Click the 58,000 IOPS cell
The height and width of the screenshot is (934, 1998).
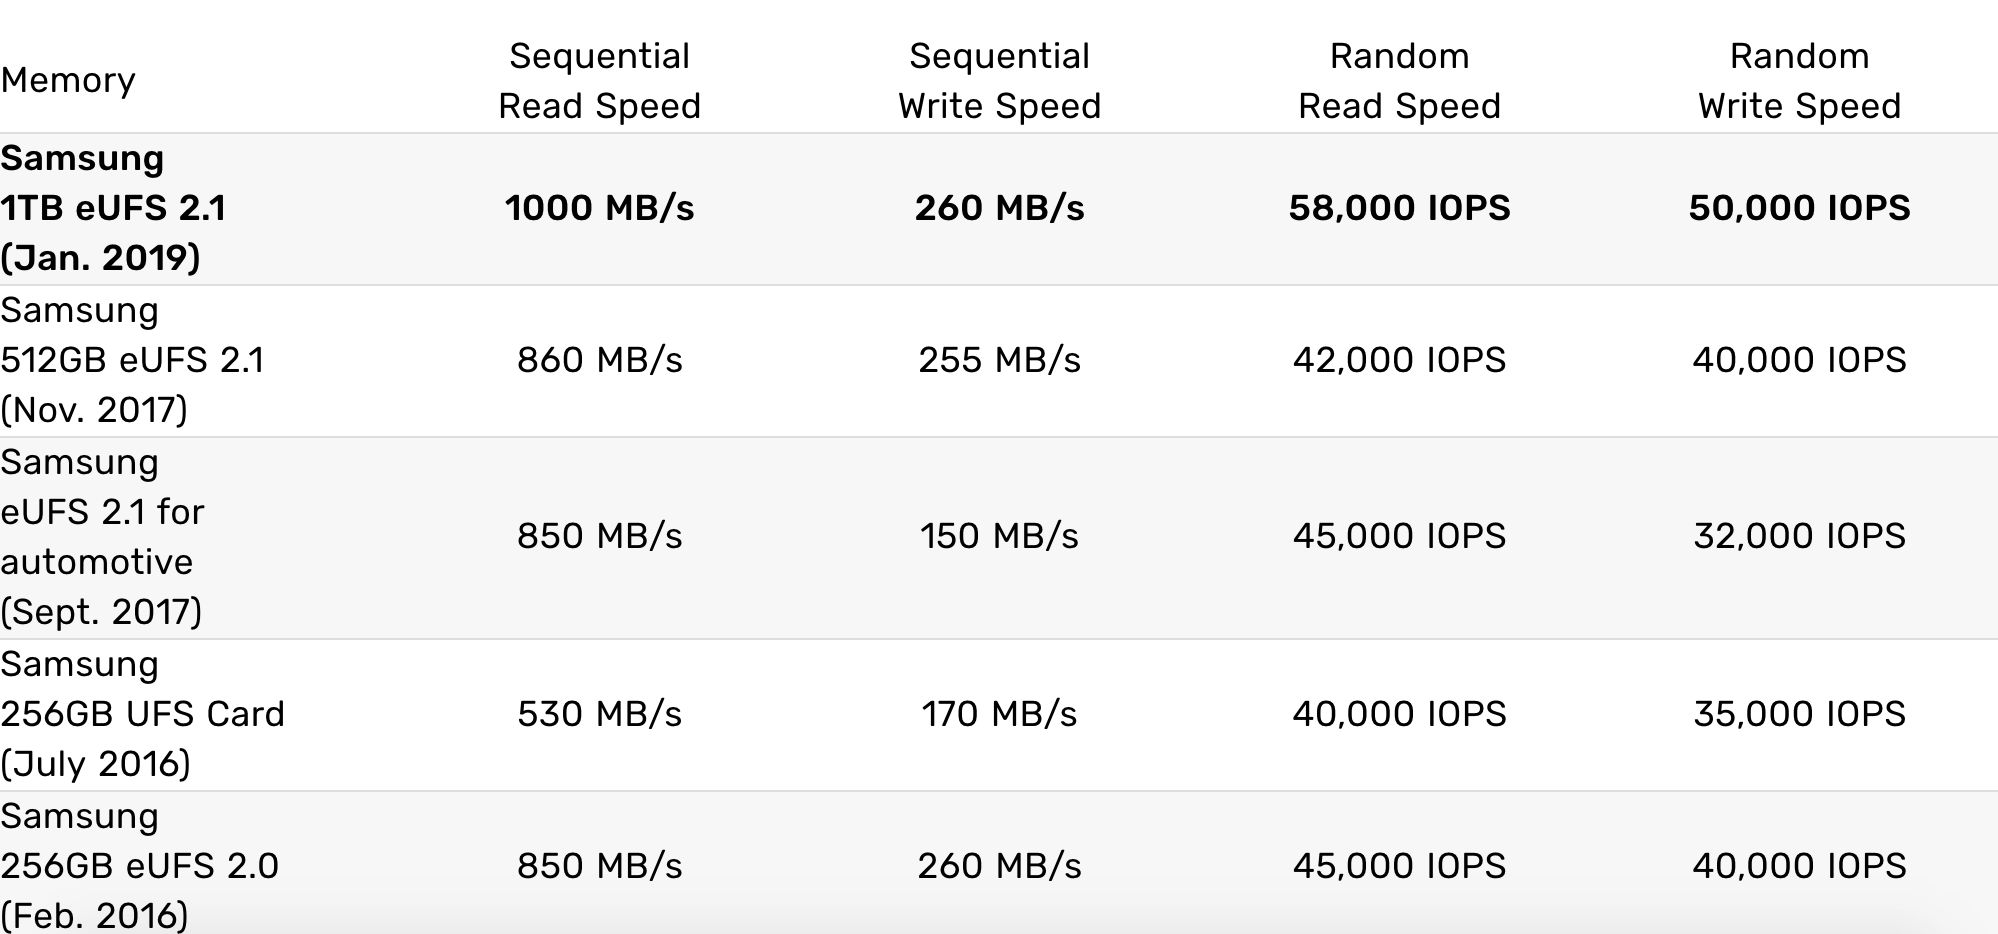click(x=1399, y=208)
